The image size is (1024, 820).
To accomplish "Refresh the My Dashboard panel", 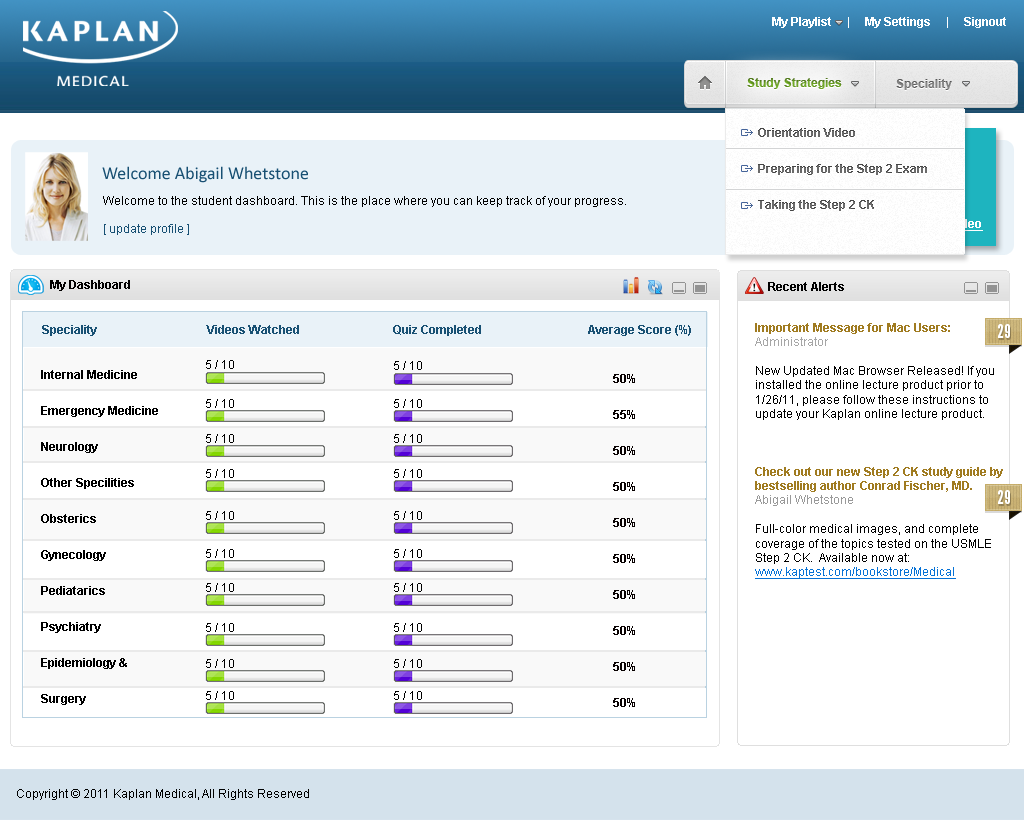I will [x=655, y=287].
